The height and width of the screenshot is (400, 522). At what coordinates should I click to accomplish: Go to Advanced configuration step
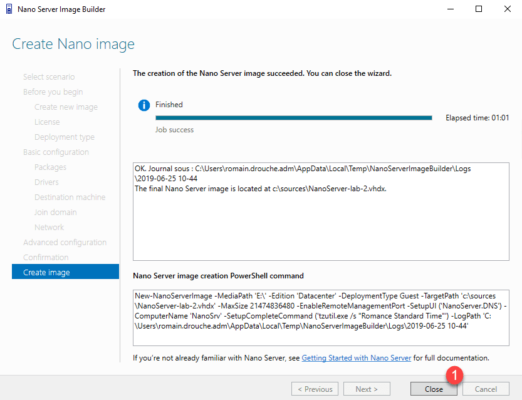click(x=65, y=242)
